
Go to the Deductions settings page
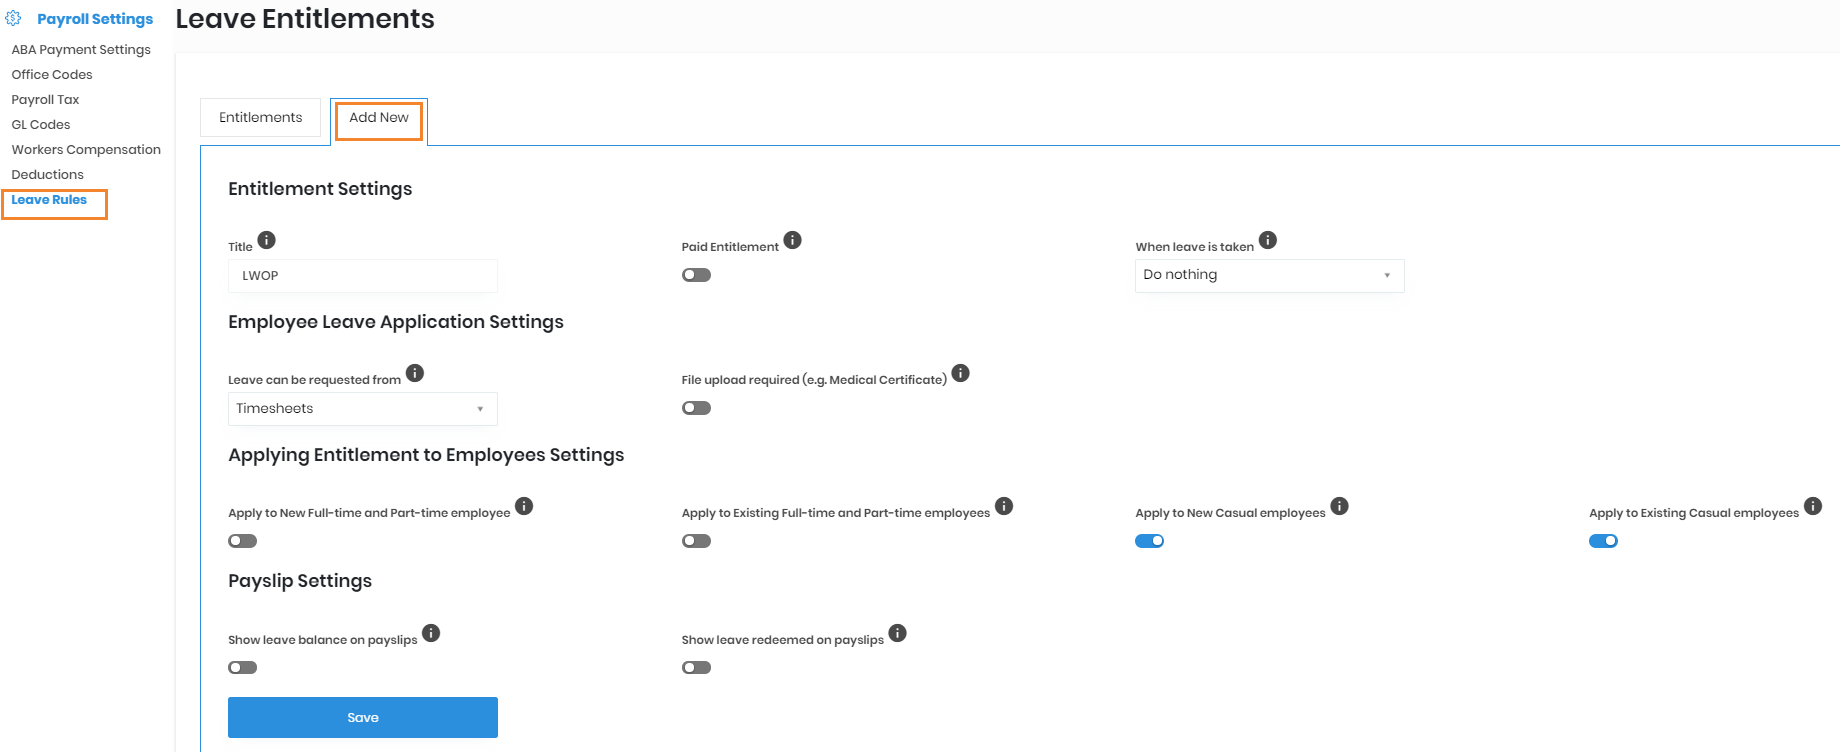tap(48, 175)
